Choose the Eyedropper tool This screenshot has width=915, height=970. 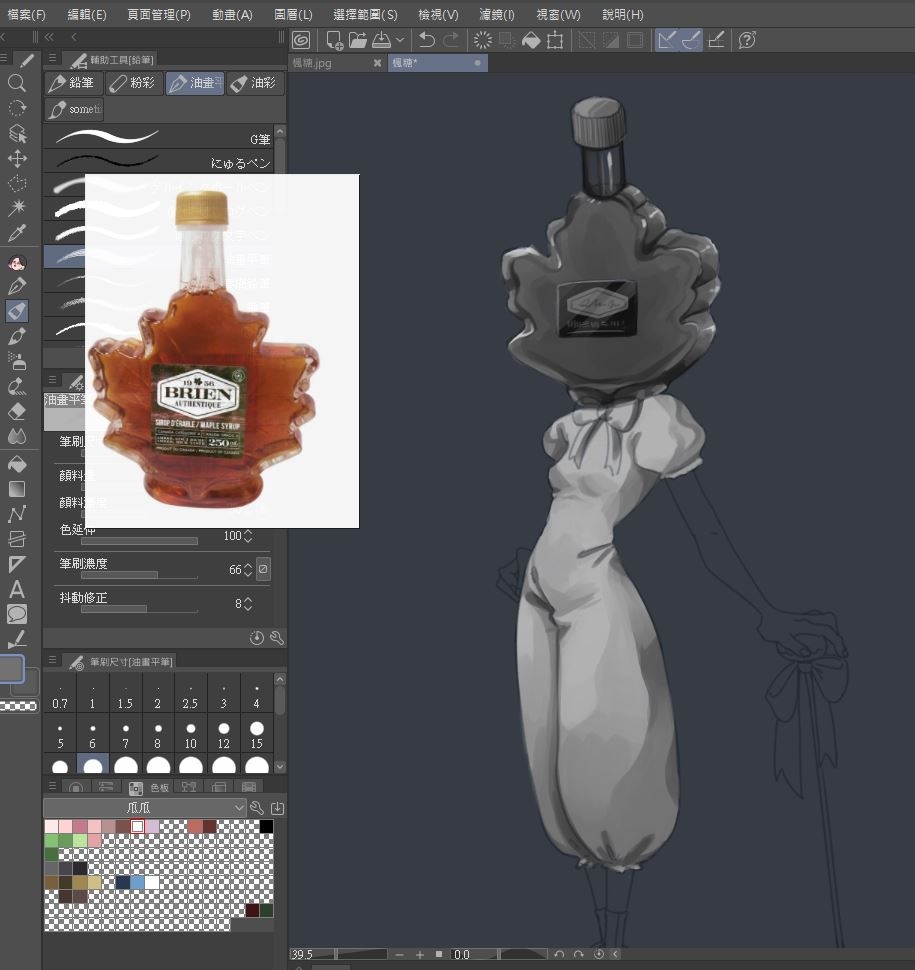click(17, 233)
